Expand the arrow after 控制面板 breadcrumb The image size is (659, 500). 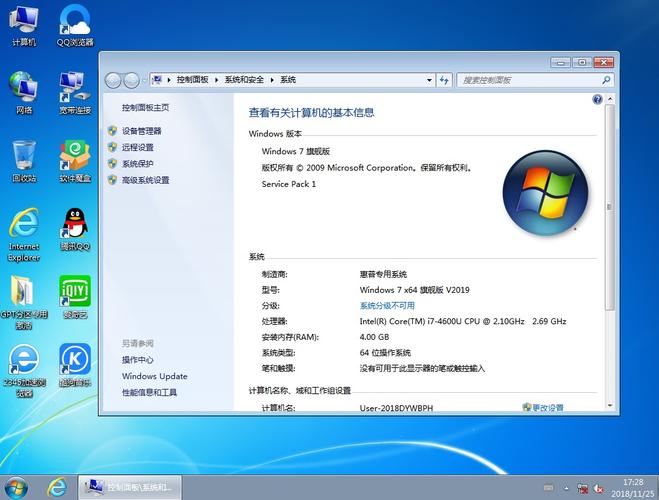point(217,79)
